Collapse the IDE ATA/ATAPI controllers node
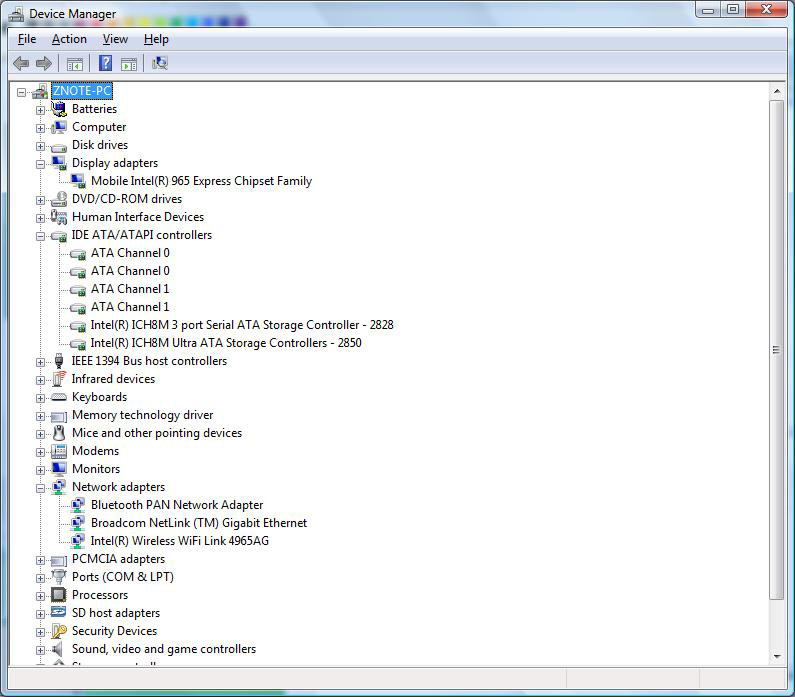 pyautogui.click(x=40, y=236)
